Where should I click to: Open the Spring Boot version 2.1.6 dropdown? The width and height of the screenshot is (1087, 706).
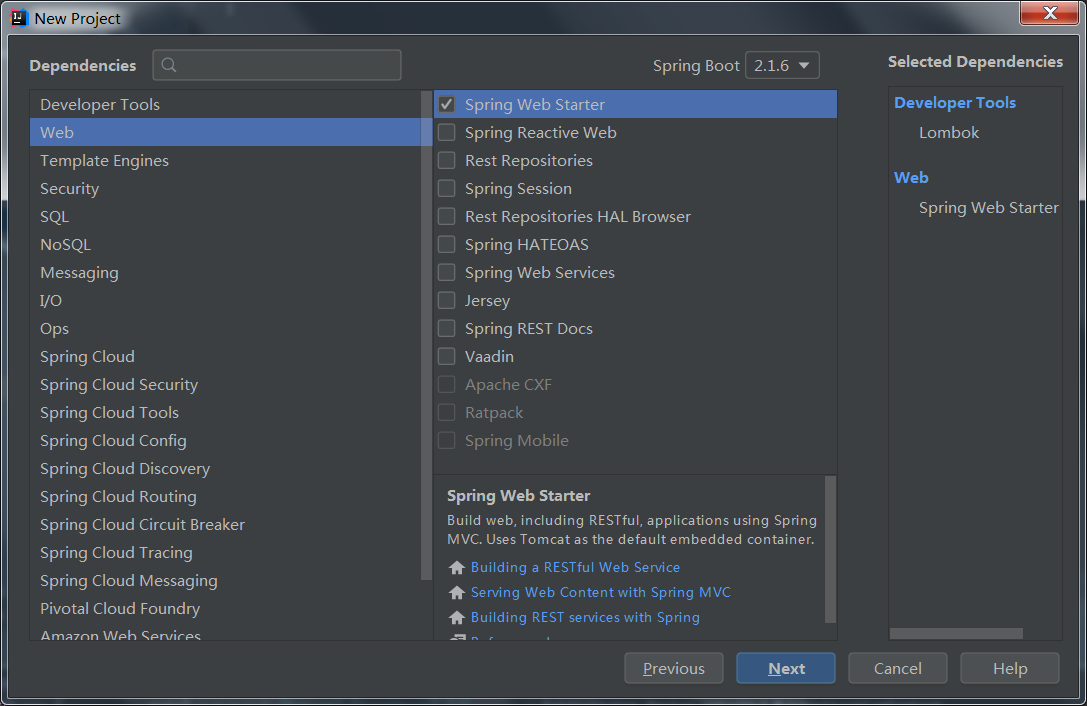[782, 65]
